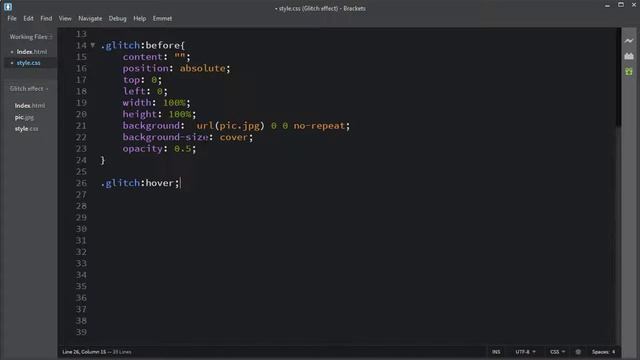Screen dimensions: 640x360
Task: Open the File menu
Action: (12, 18)
